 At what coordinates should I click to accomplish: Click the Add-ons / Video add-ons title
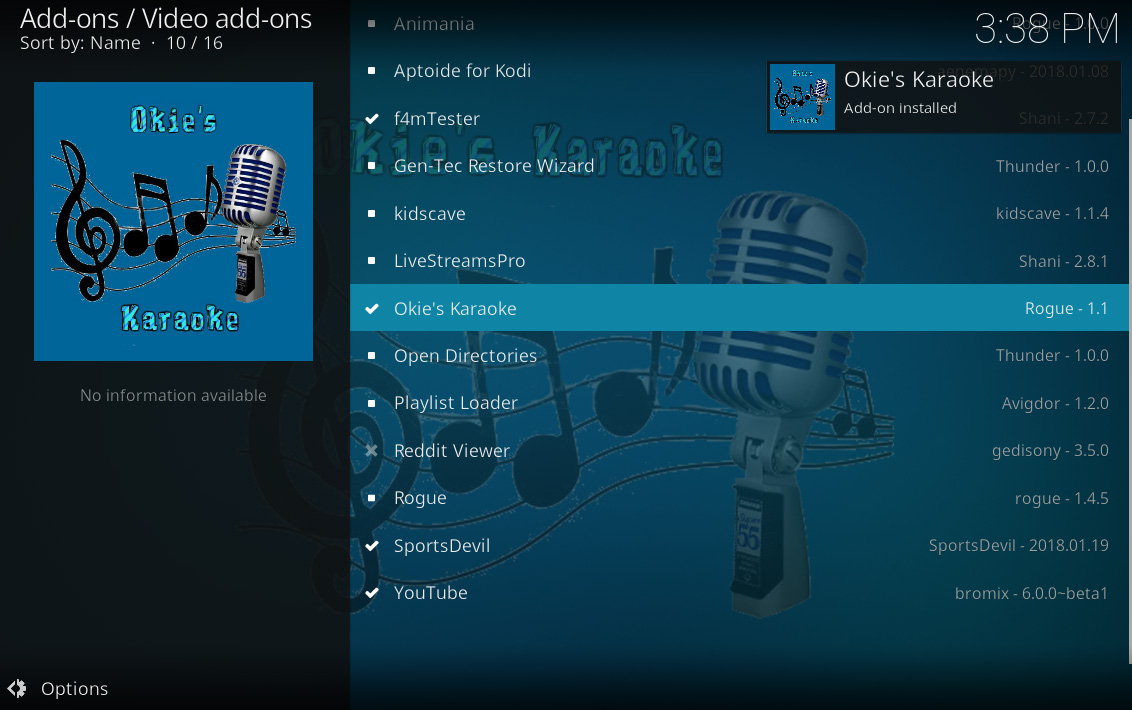tap(166, 19)
